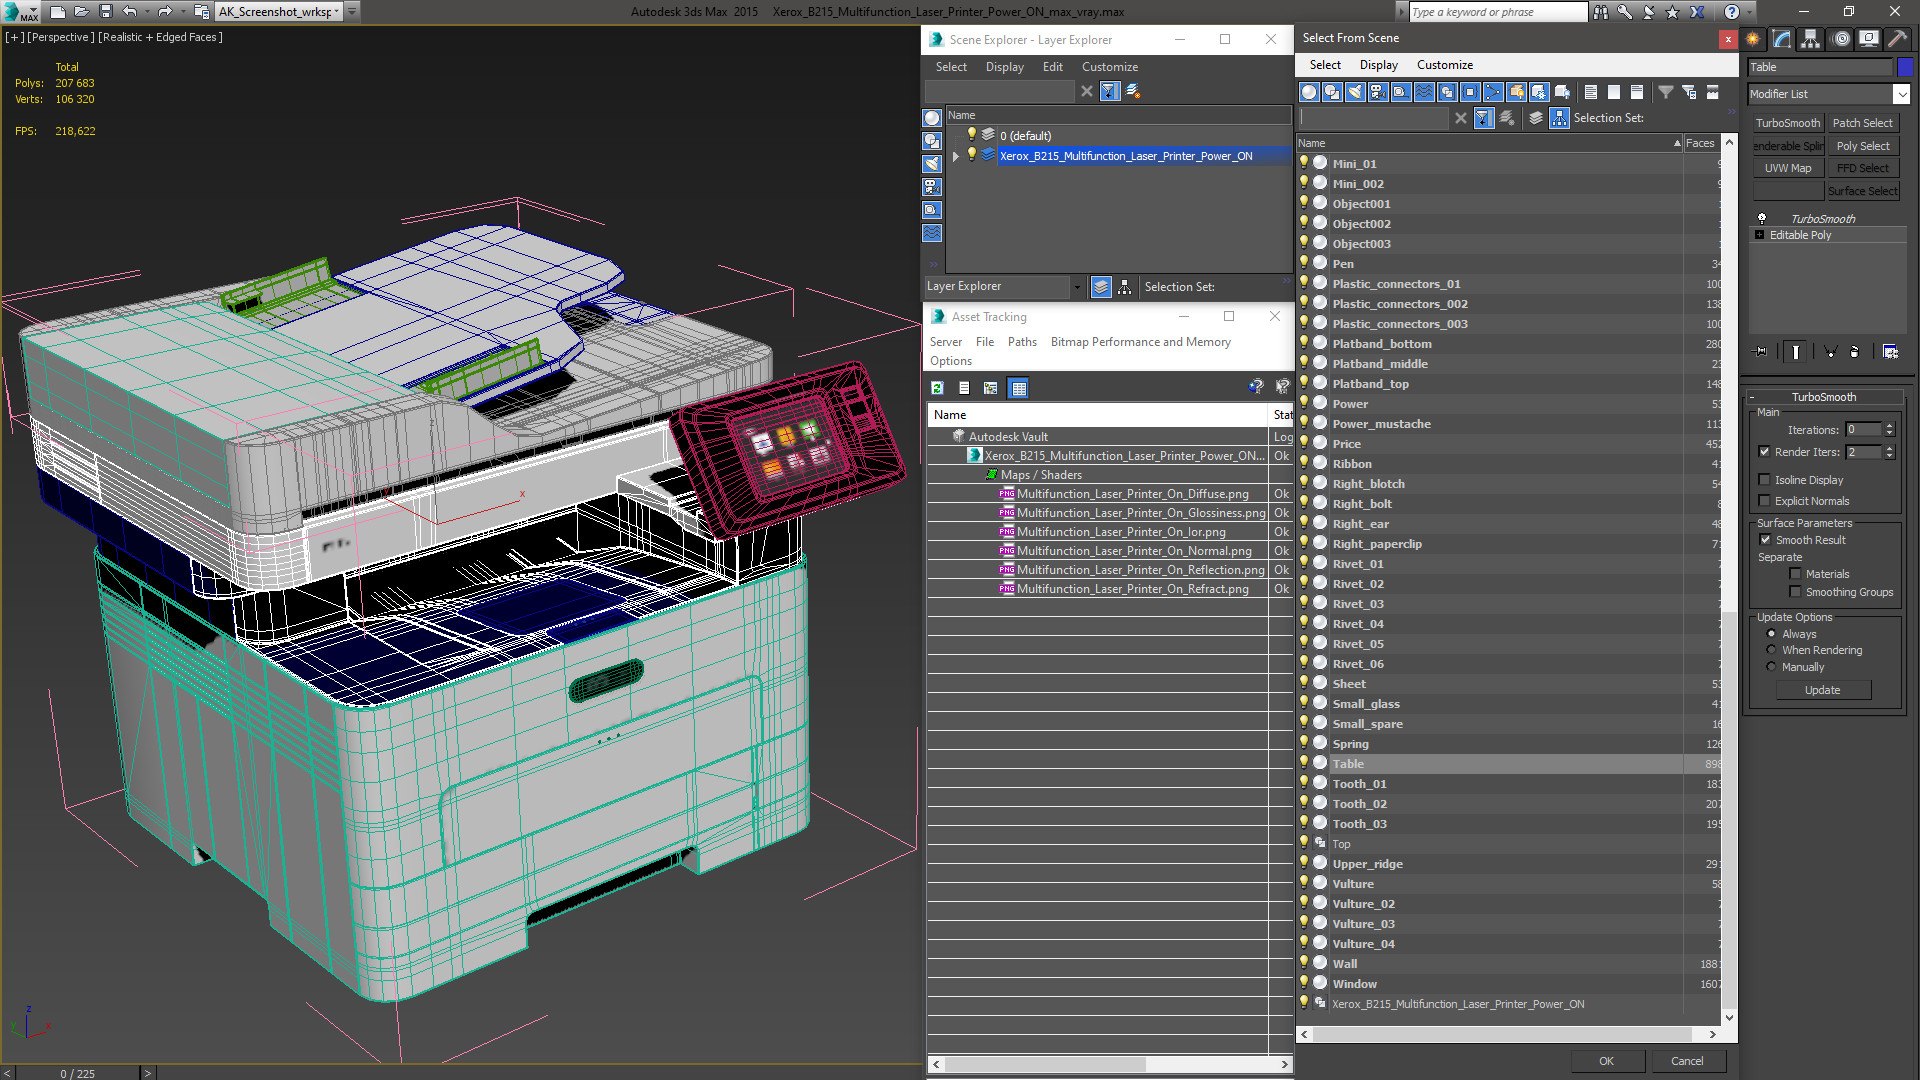Toggle Display Cameras filter in Select From Scene
The width and height of the screenshot is (1920, 1080).
tap(1378, 92)
